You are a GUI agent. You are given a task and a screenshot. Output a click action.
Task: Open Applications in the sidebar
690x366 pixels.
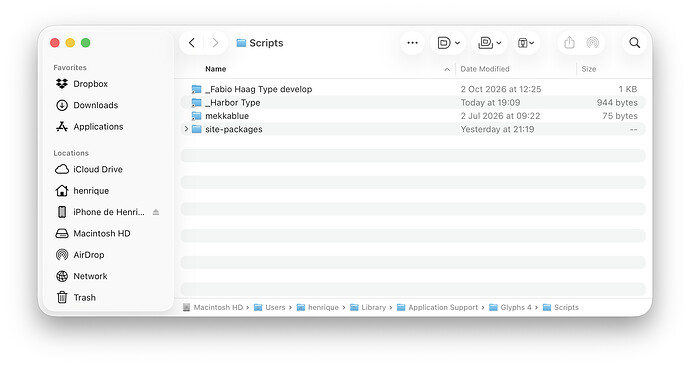click(x=89, y=127)
